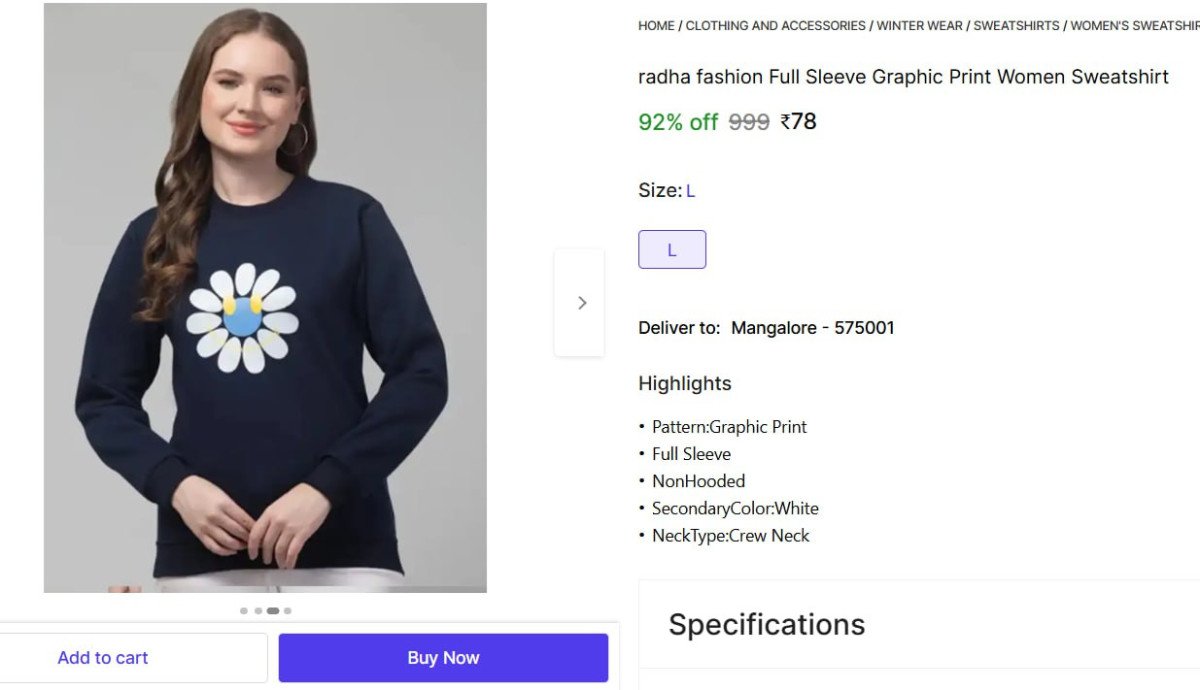
Task: Click the sweatshirt product image
Action: (x=265, y=298)
